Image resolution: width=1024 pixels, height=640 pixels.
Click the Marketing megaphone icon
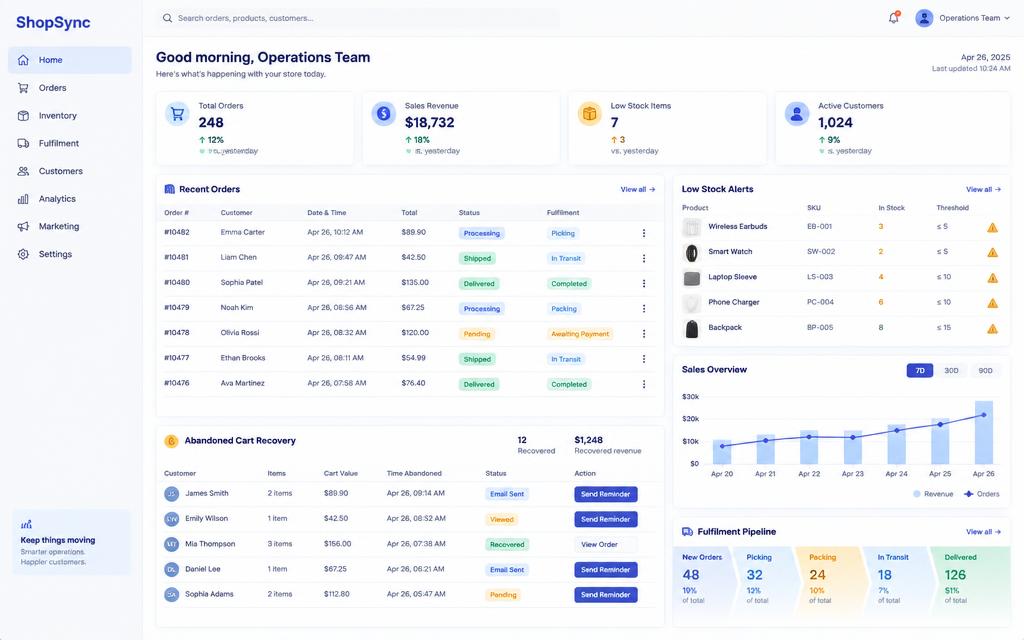coord(24,227)
